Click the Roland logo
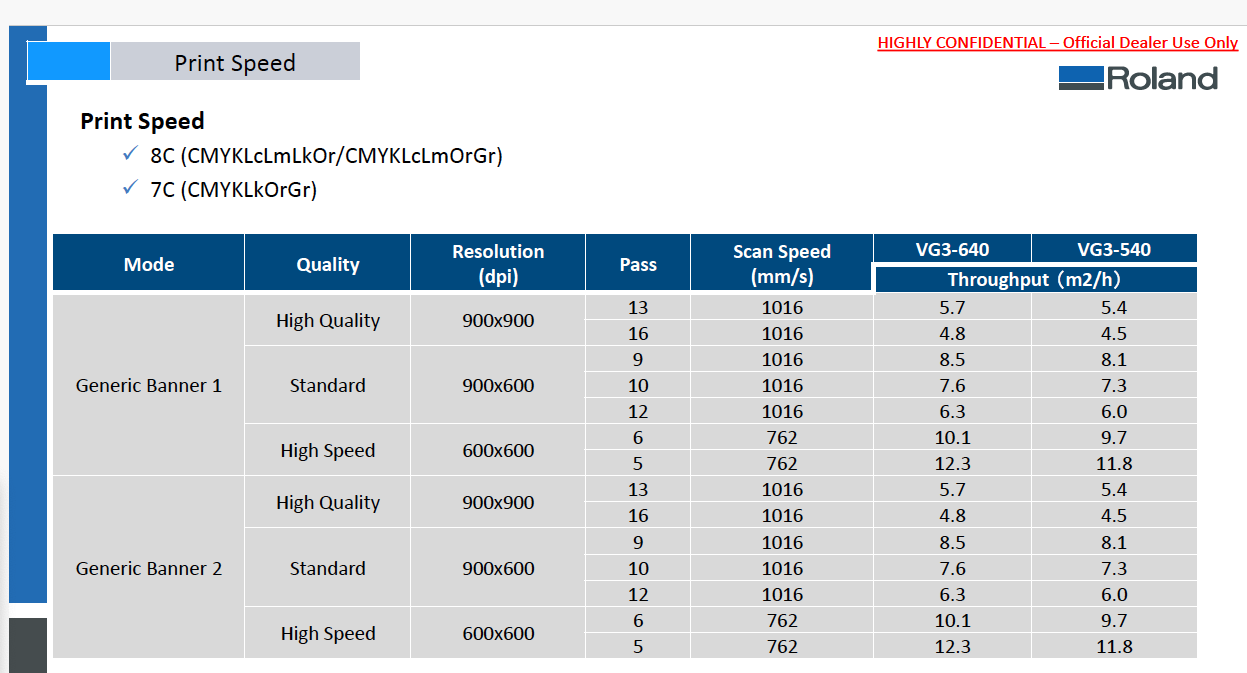1247x673 pixels. click(1138, 78)
